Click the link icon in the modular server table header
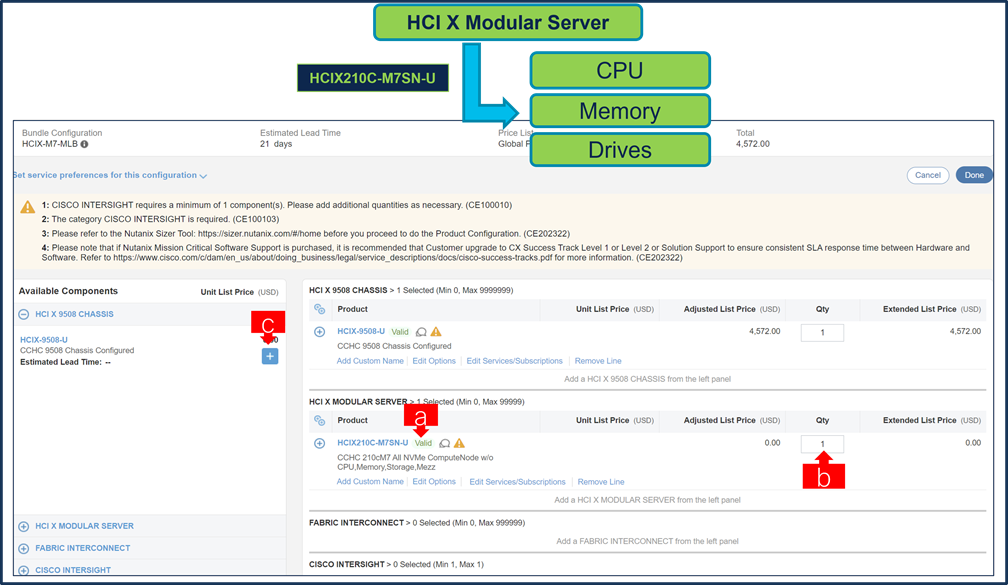1008x585 pixels. coord(320,420)
